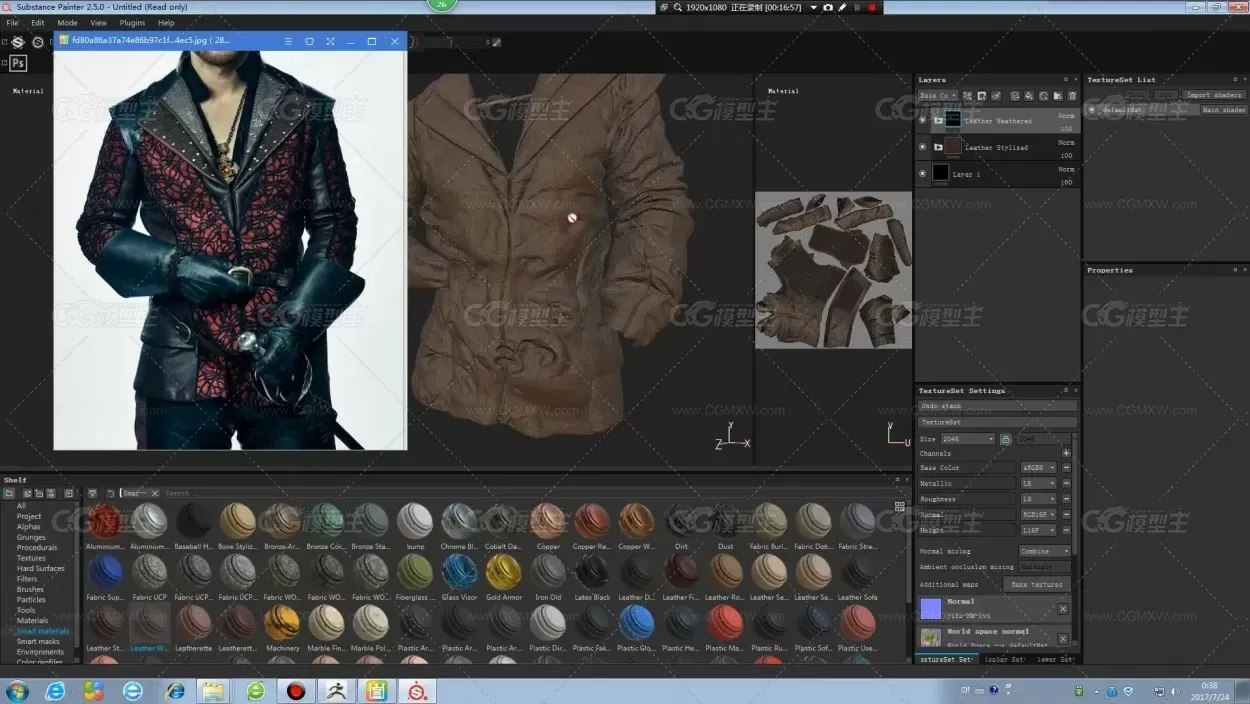Screen dimensions: 1250x704
Task: Remove the Metallic channel with minus
Action: (1066, 484)
